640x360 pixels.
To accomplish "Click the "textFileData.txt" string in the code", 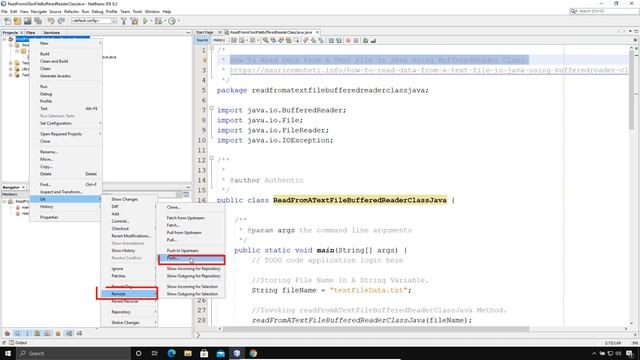I will click(369, 290).
